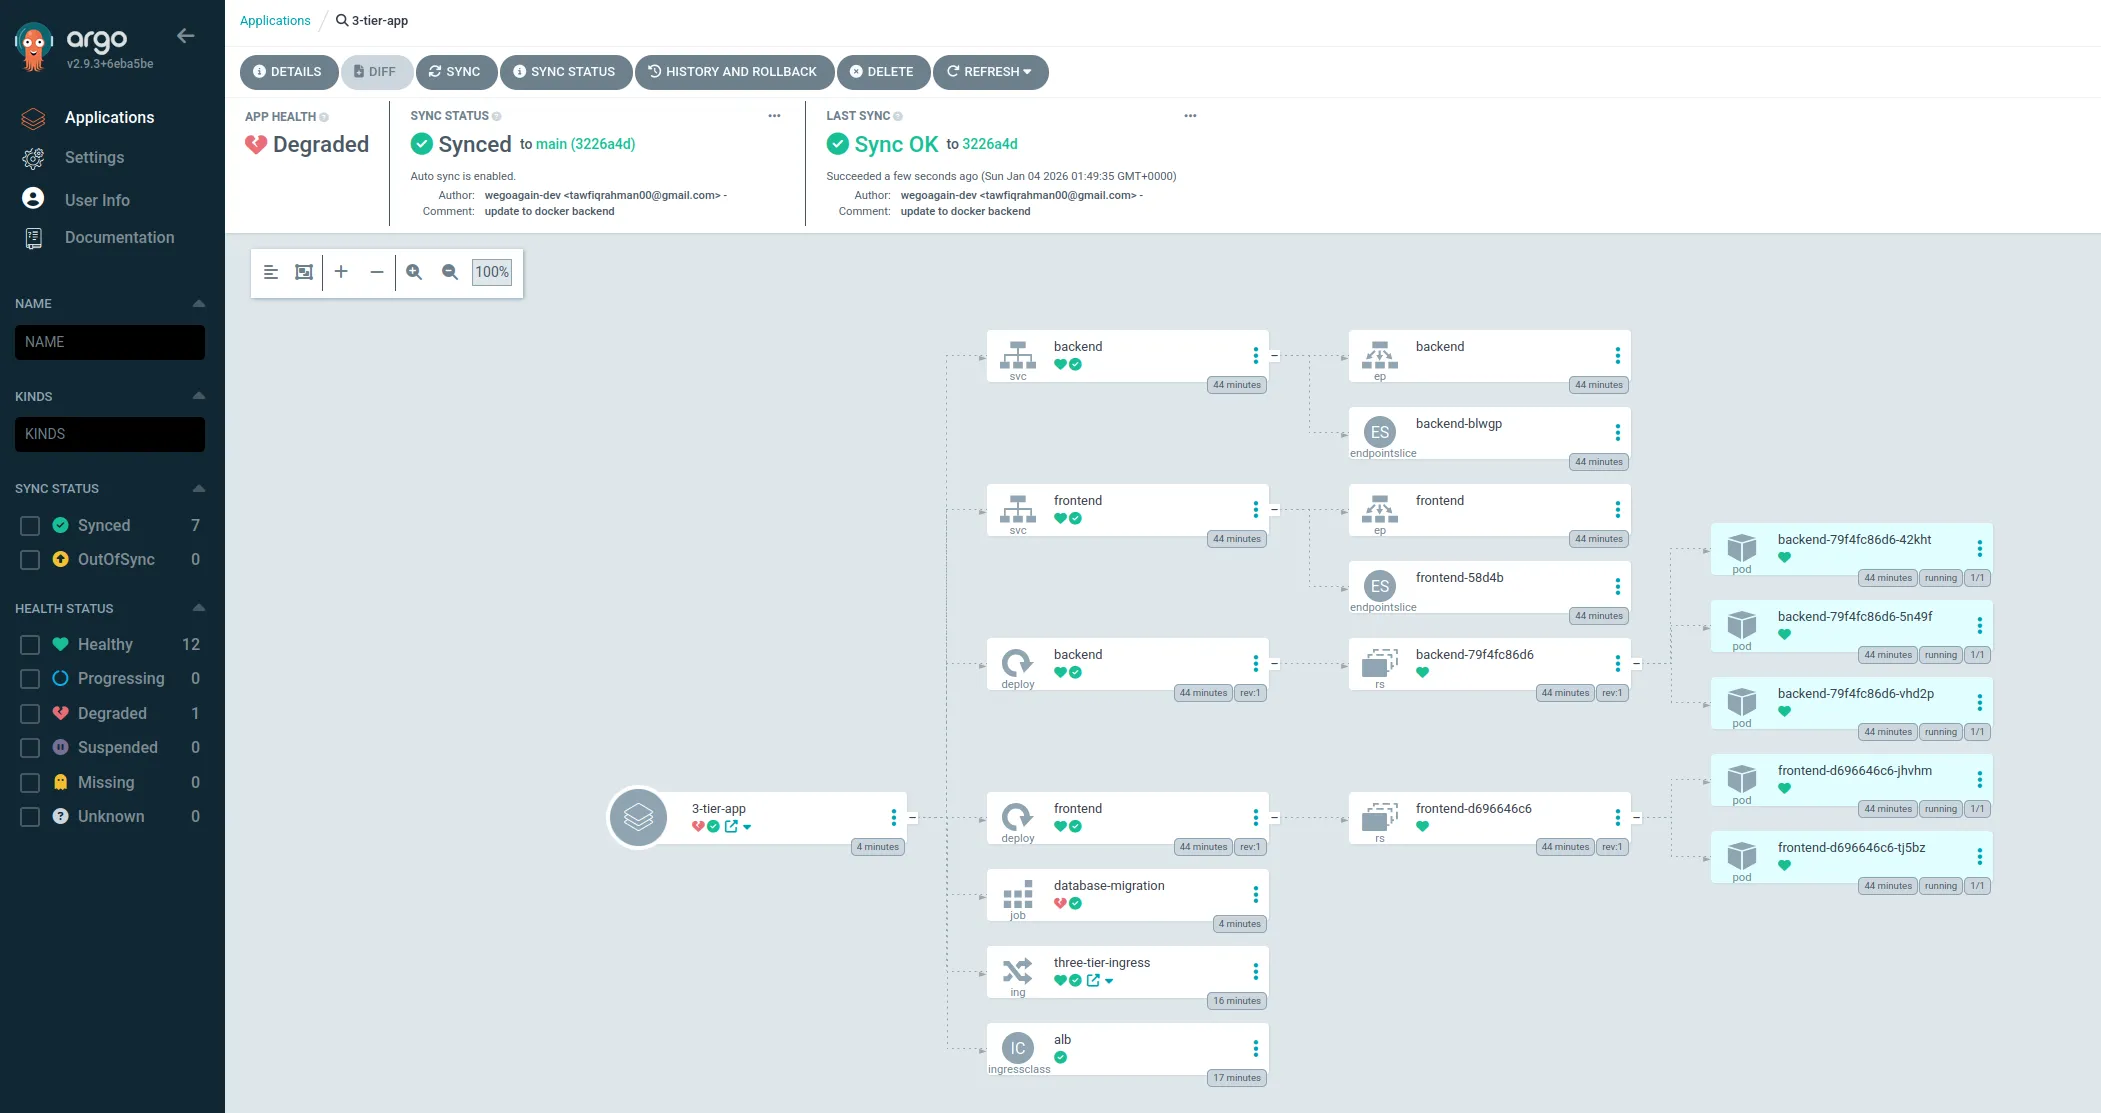The image size is (2101, 1113).
Task: Tick the Healthy health filter checkbox
Action: [30, 645]
